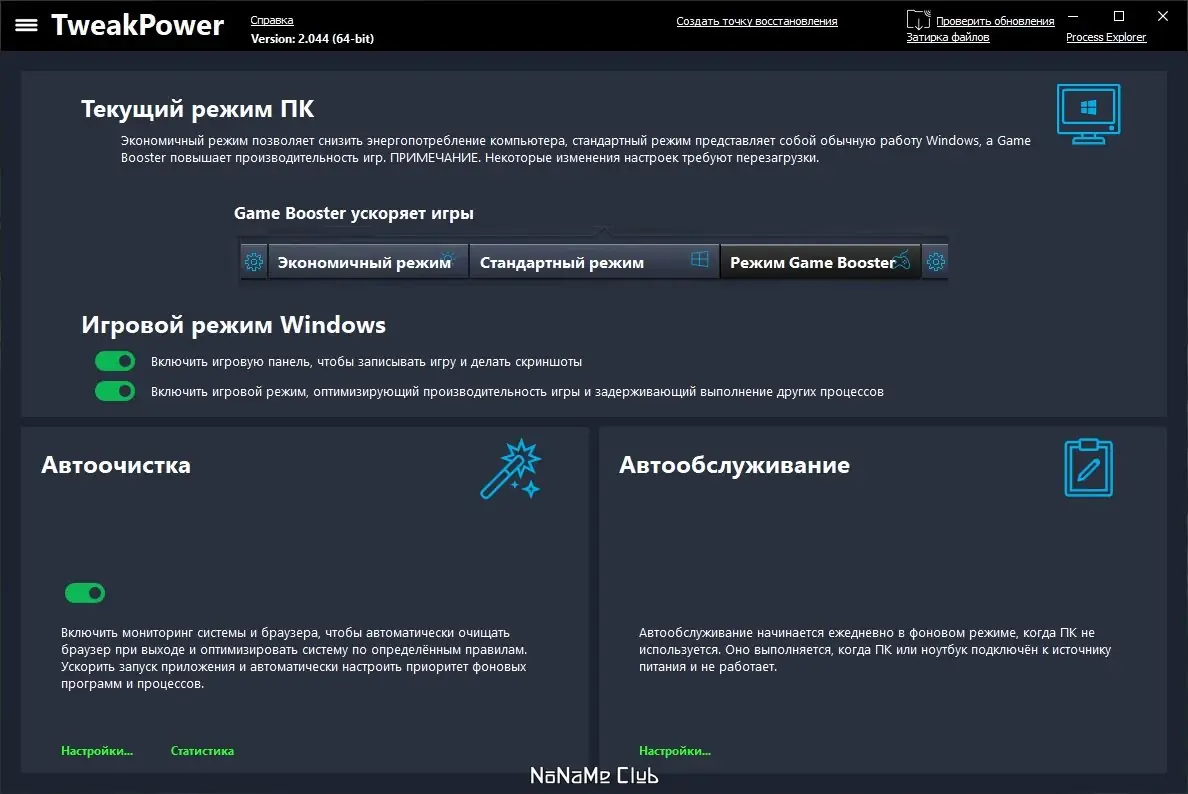Screen dimensions: 1188x794
Task: Click the Автообслуживание clipboard icon
Action: [x=1089, y=468]
